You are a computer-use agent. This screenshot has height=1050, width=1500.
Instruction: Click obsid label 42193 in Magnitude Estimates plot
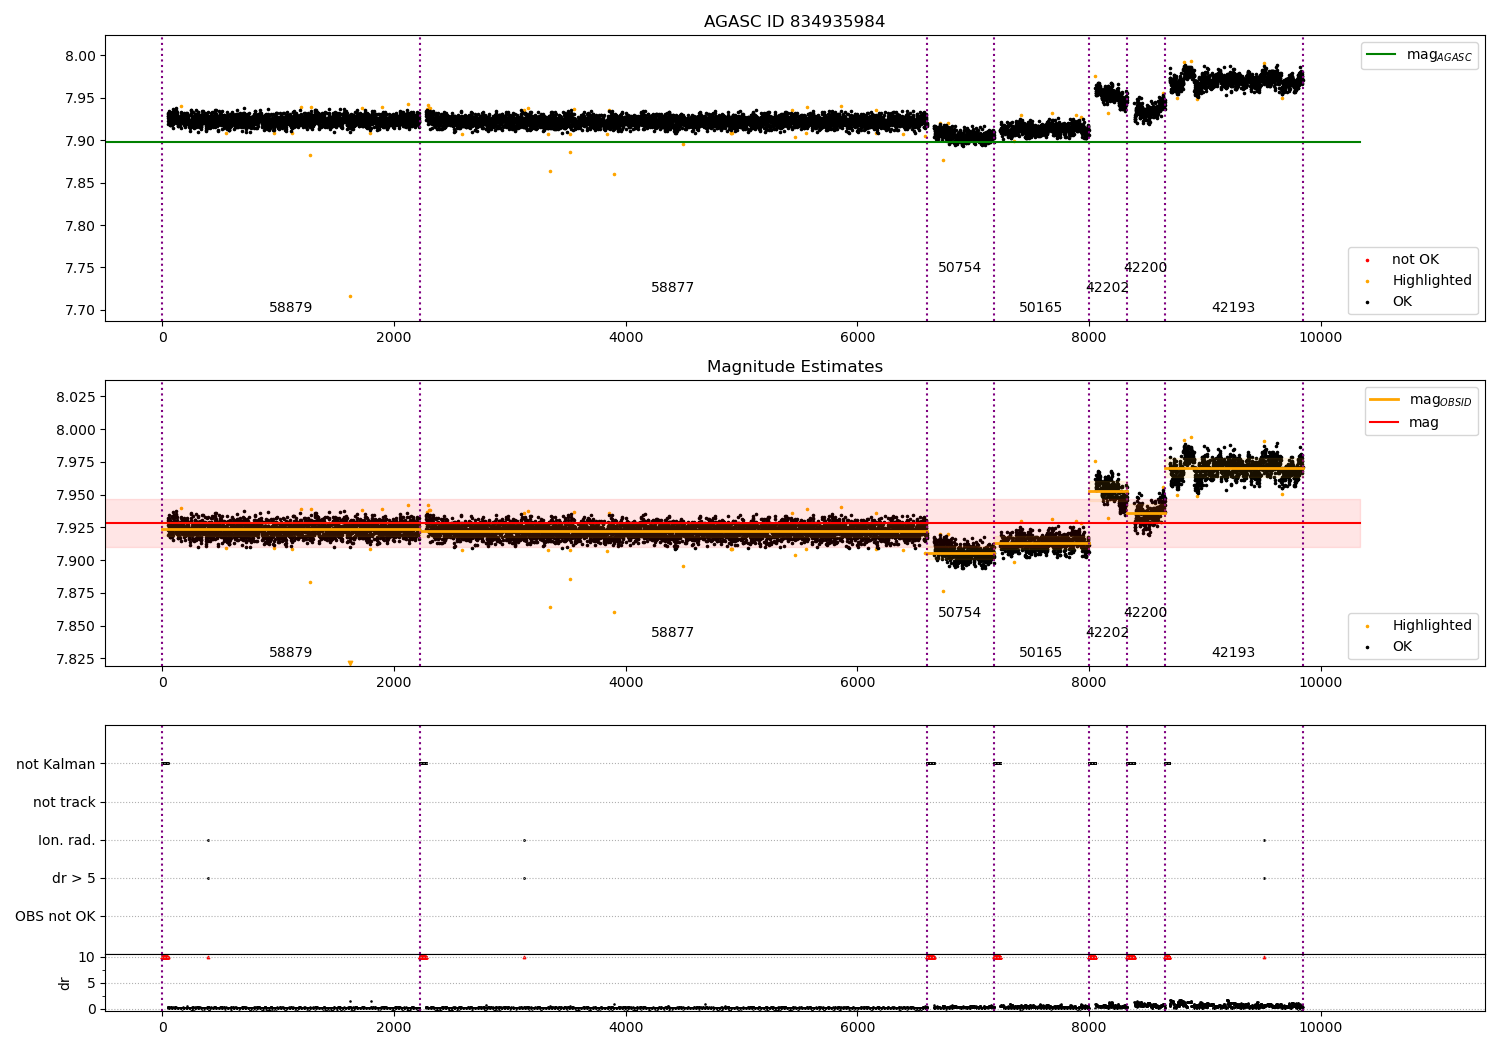pyautogui.click(x=1233, y=653)
